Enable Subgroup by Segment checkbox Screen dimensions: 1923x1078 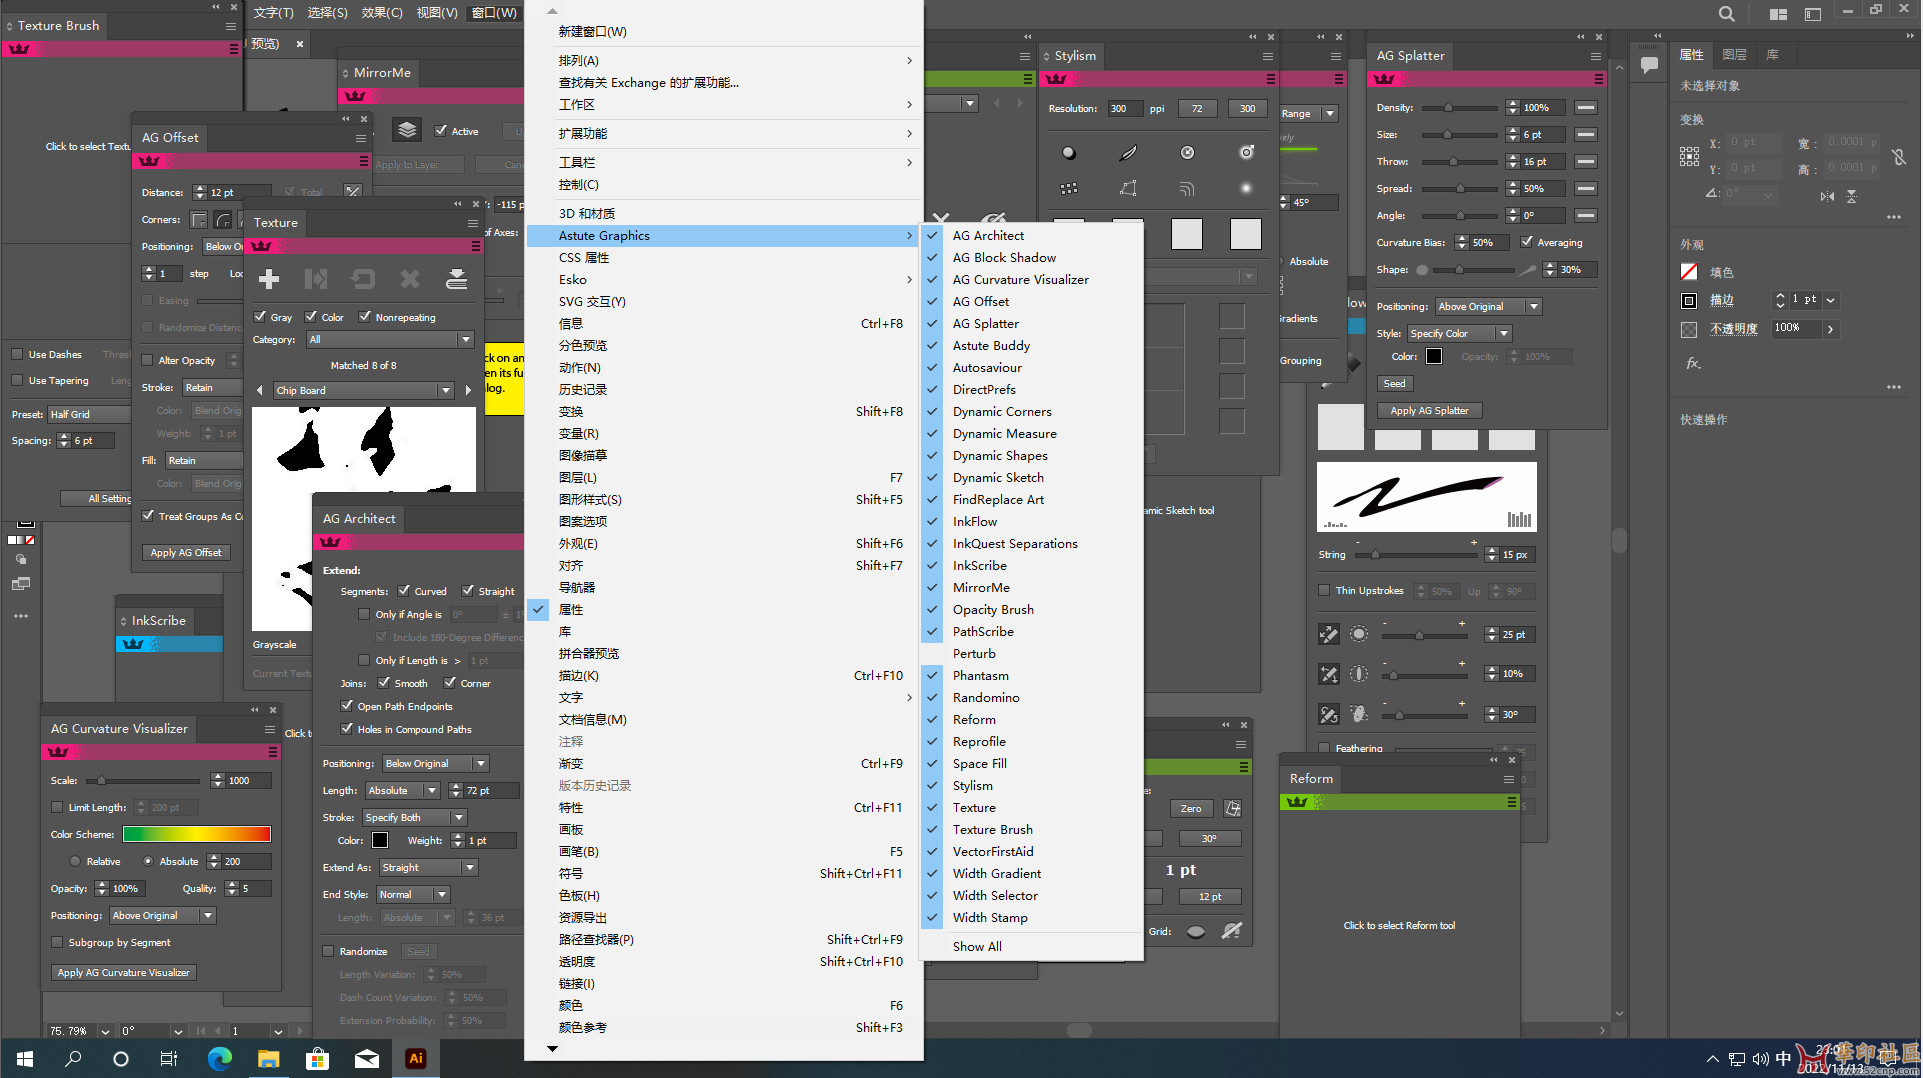click(57, 942)
